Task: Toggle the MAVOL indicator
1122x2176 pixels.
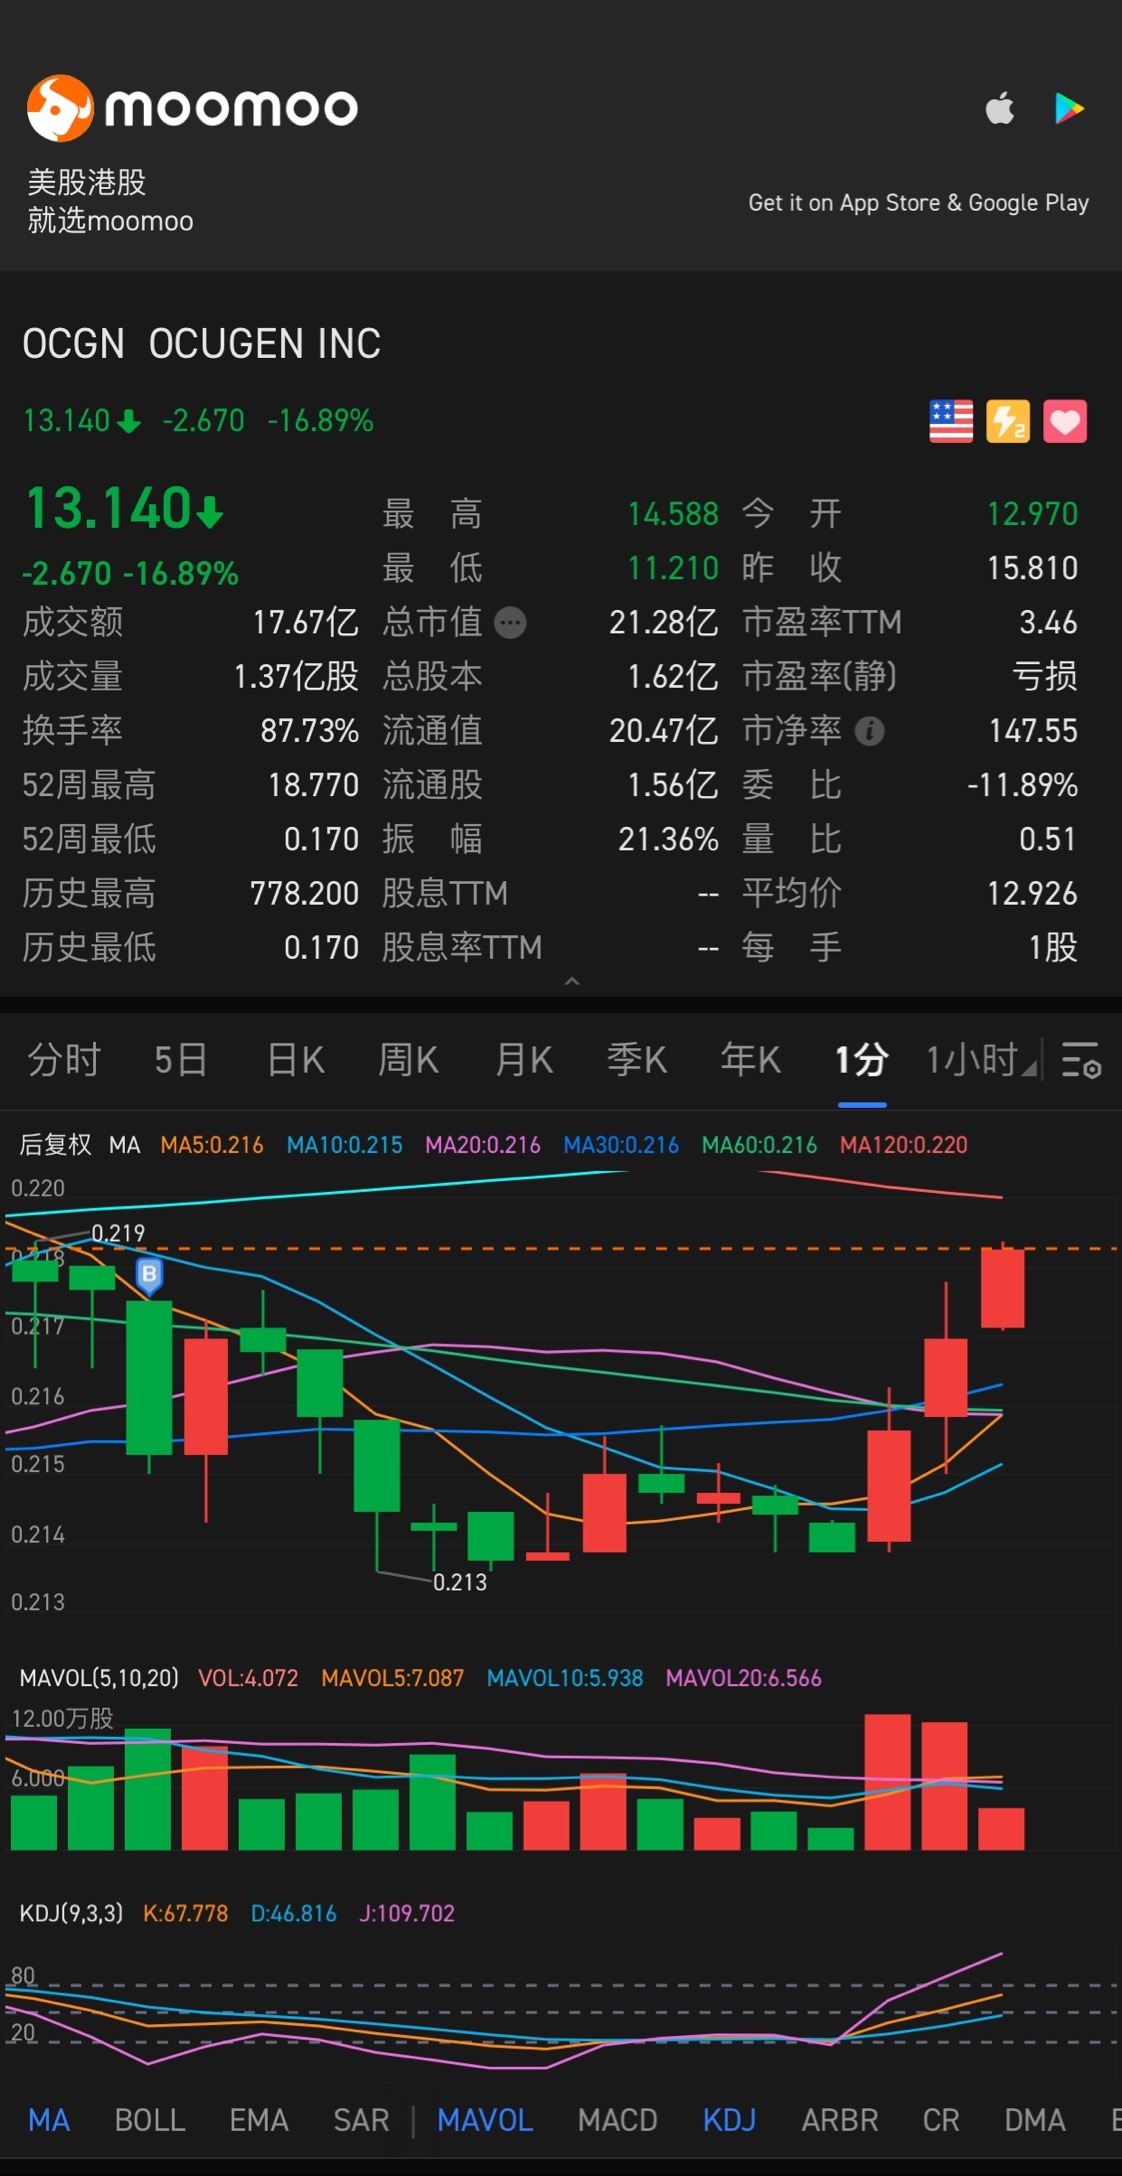Action: tap(485, 2120)
